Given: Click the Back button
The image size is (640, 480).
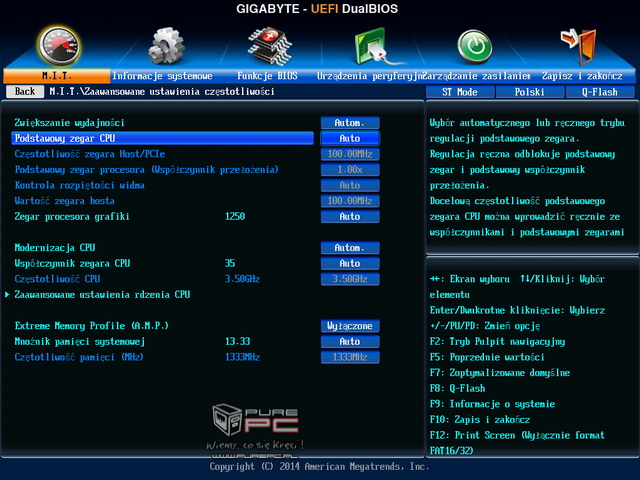Looking at the screenshot, I should click(25, 91).
